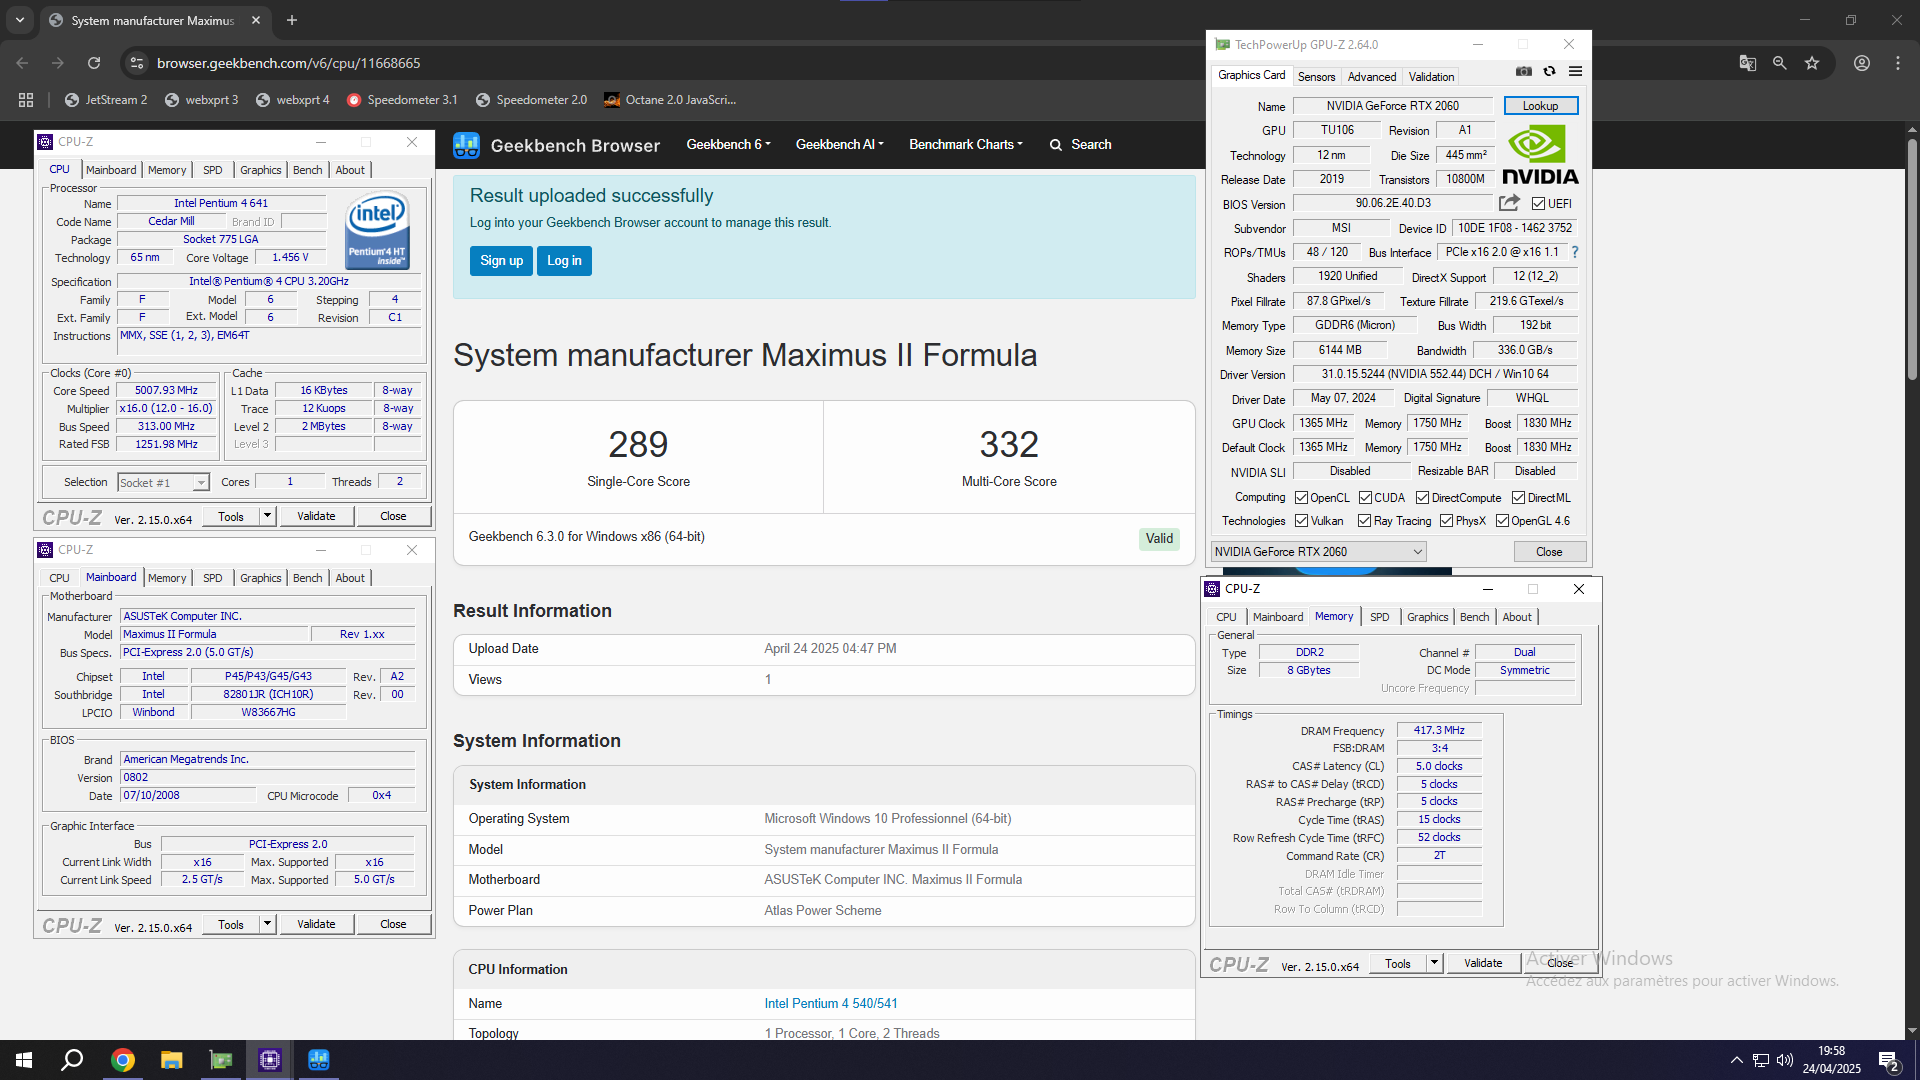Toggle DirectCompute checkbox
Screen dimensions: 1920x1080
(x=1422, y=498)
